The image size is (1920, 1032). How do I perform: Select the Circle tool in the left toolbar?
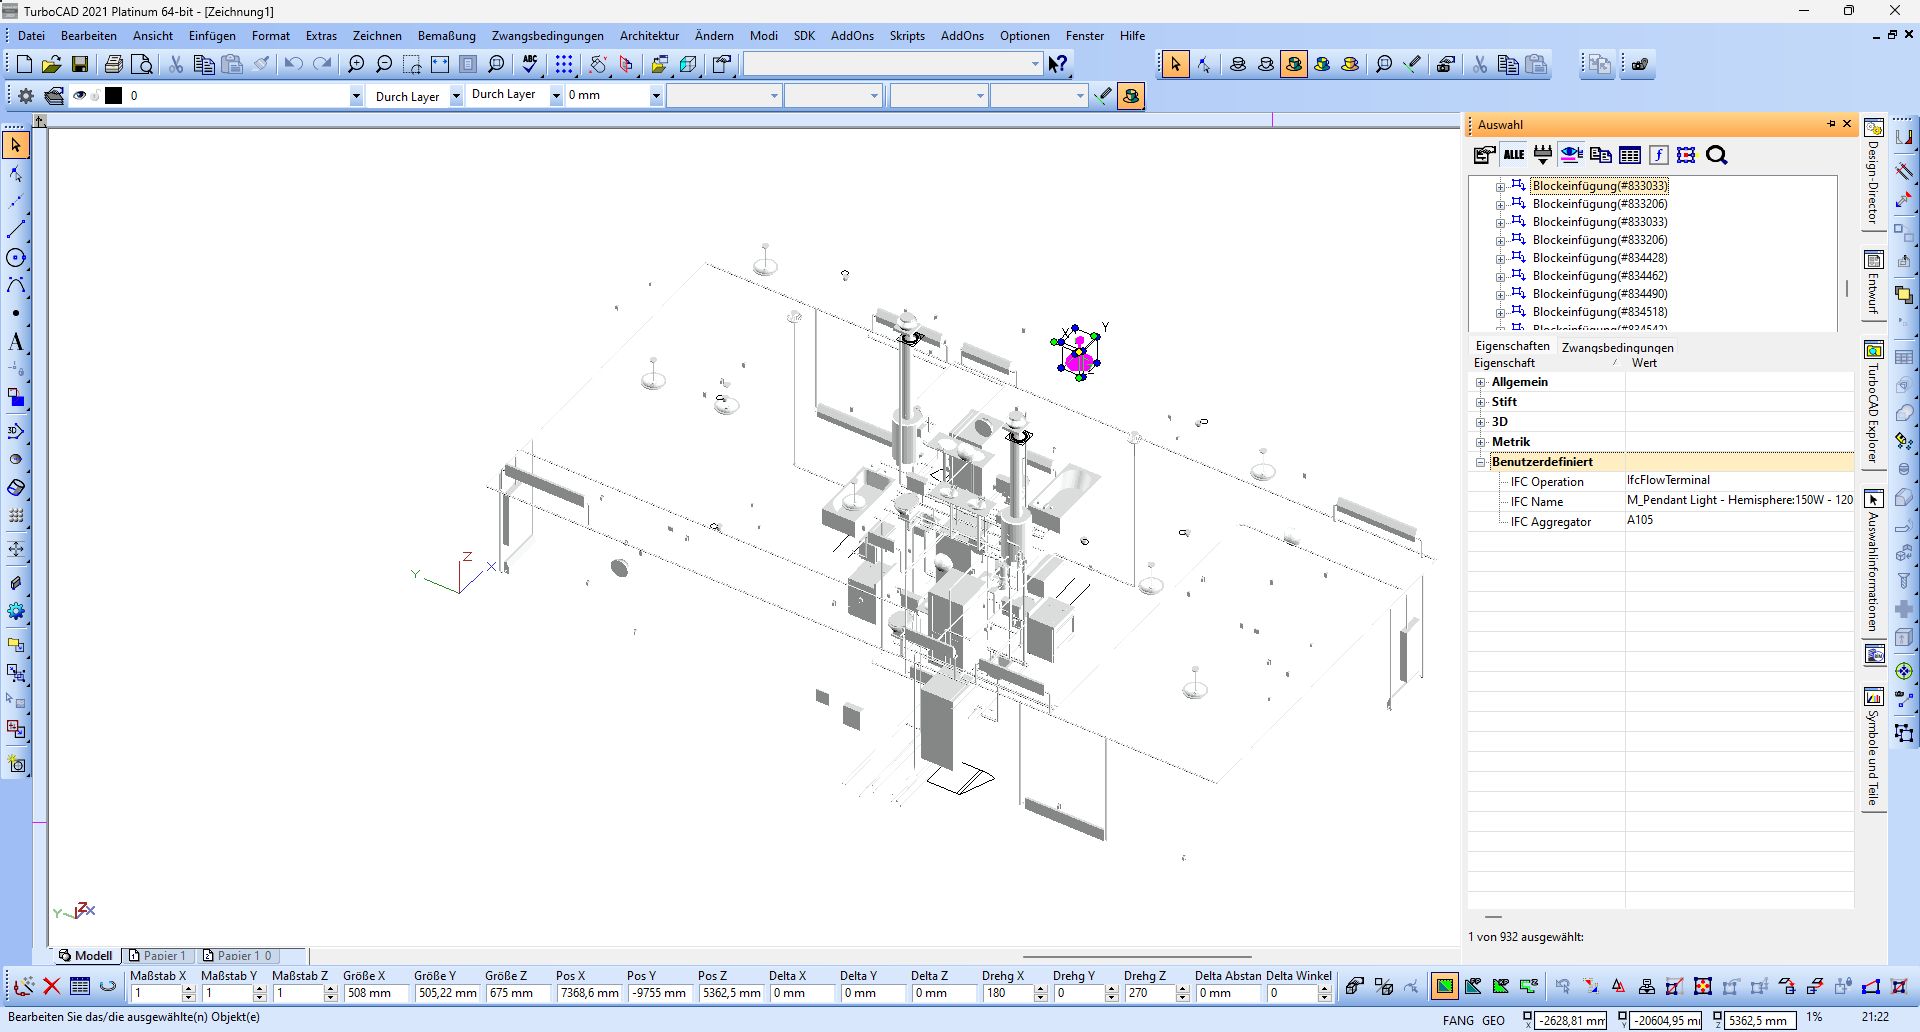point(16,258)
